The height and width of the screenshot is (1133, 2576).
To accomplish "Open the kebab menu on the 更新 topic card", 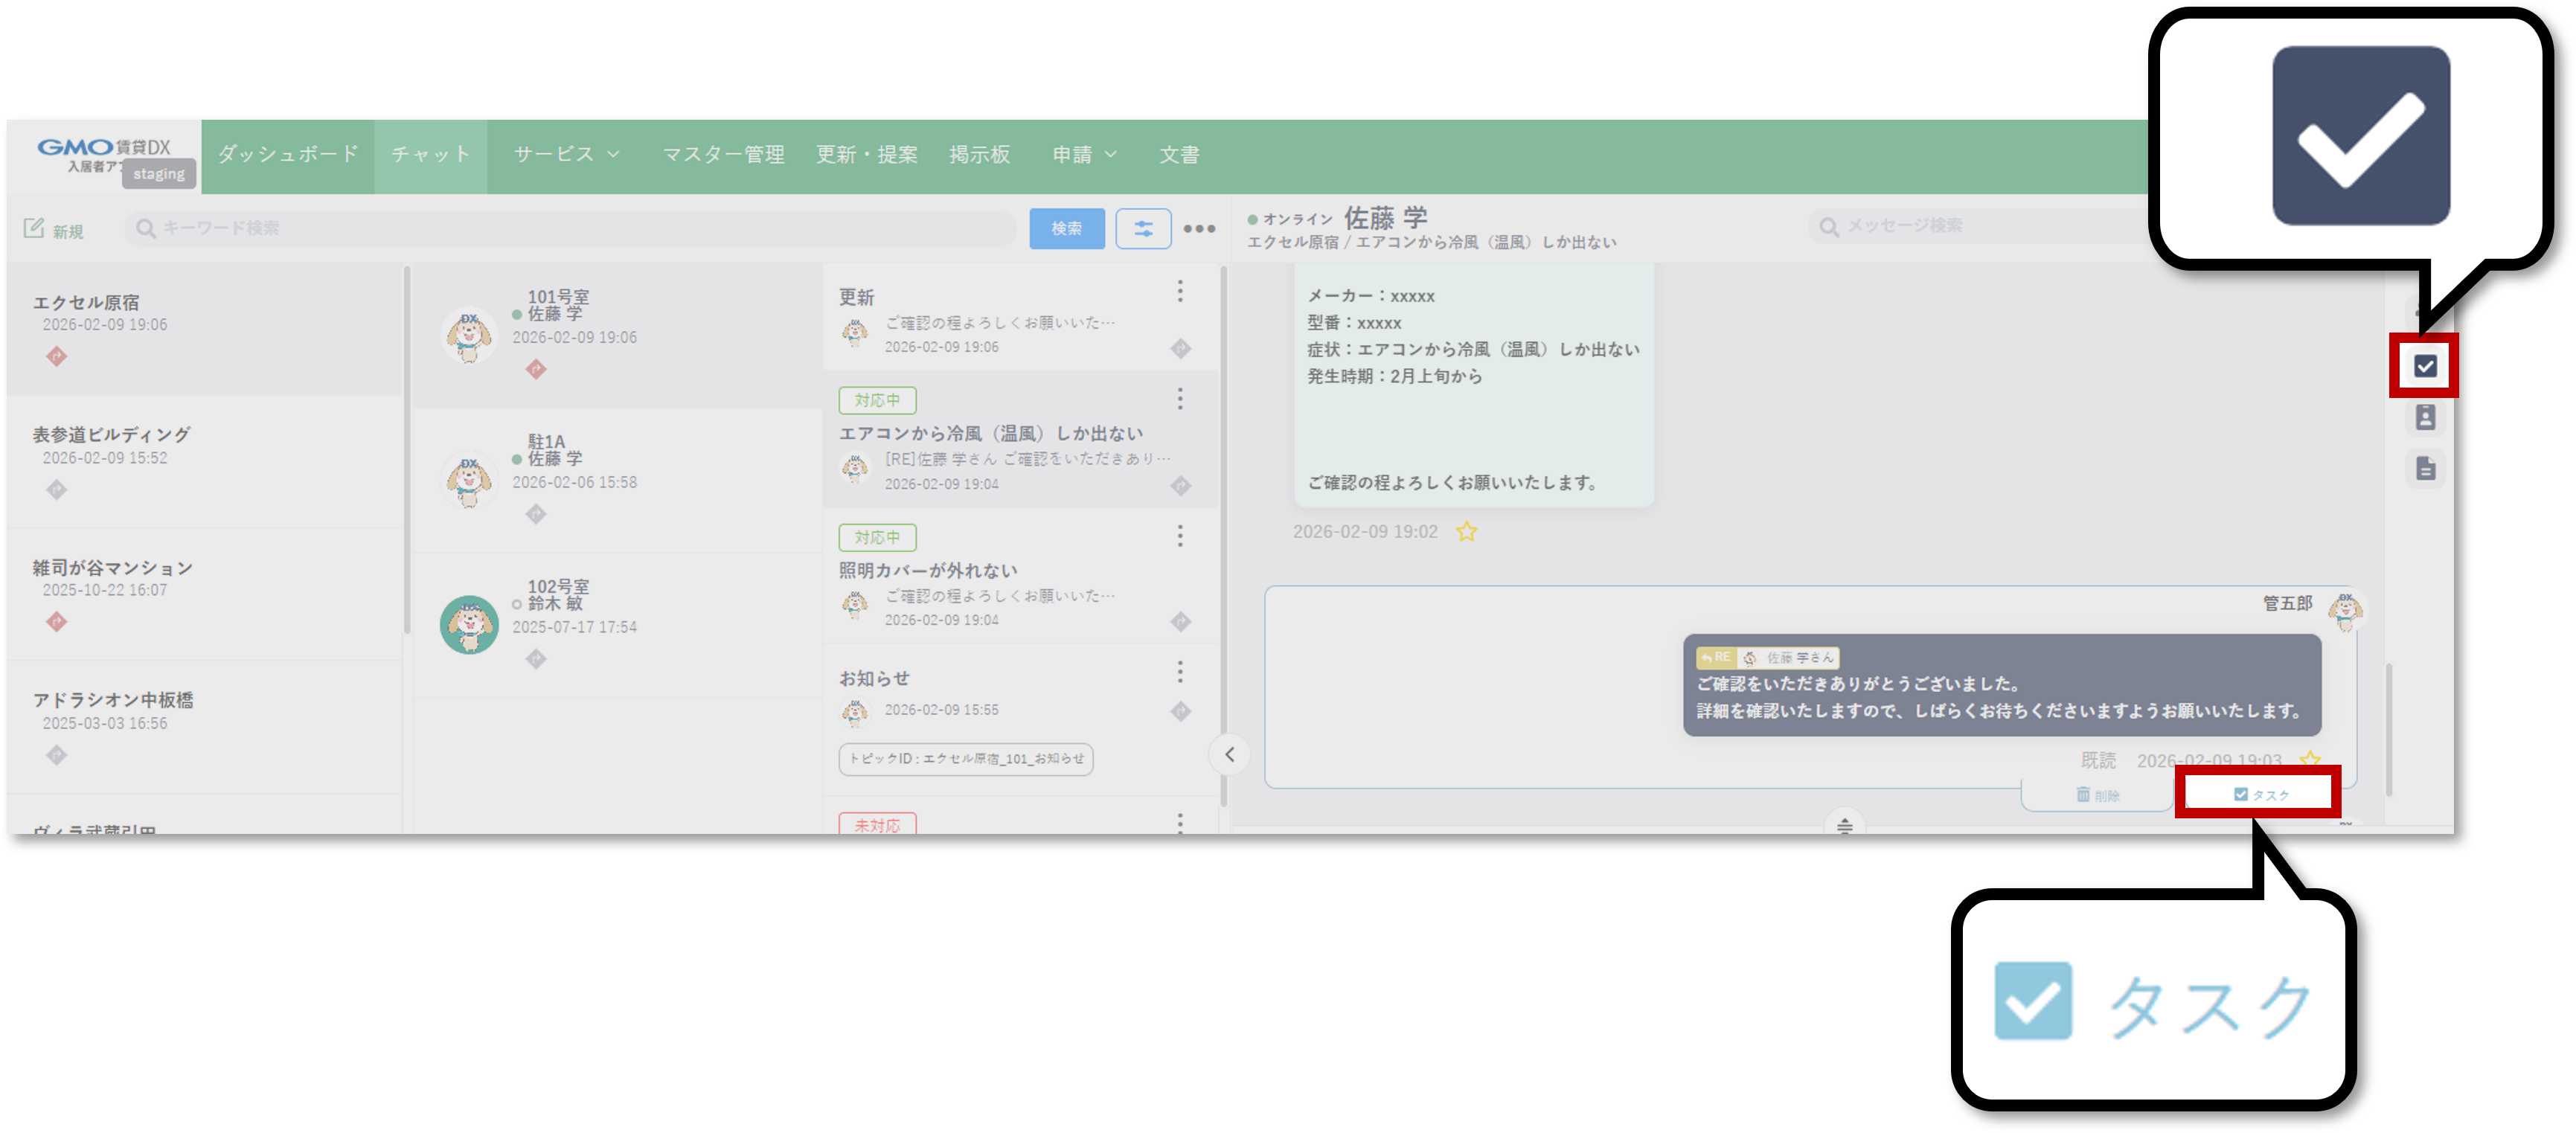I will [x=1181, y=292].
